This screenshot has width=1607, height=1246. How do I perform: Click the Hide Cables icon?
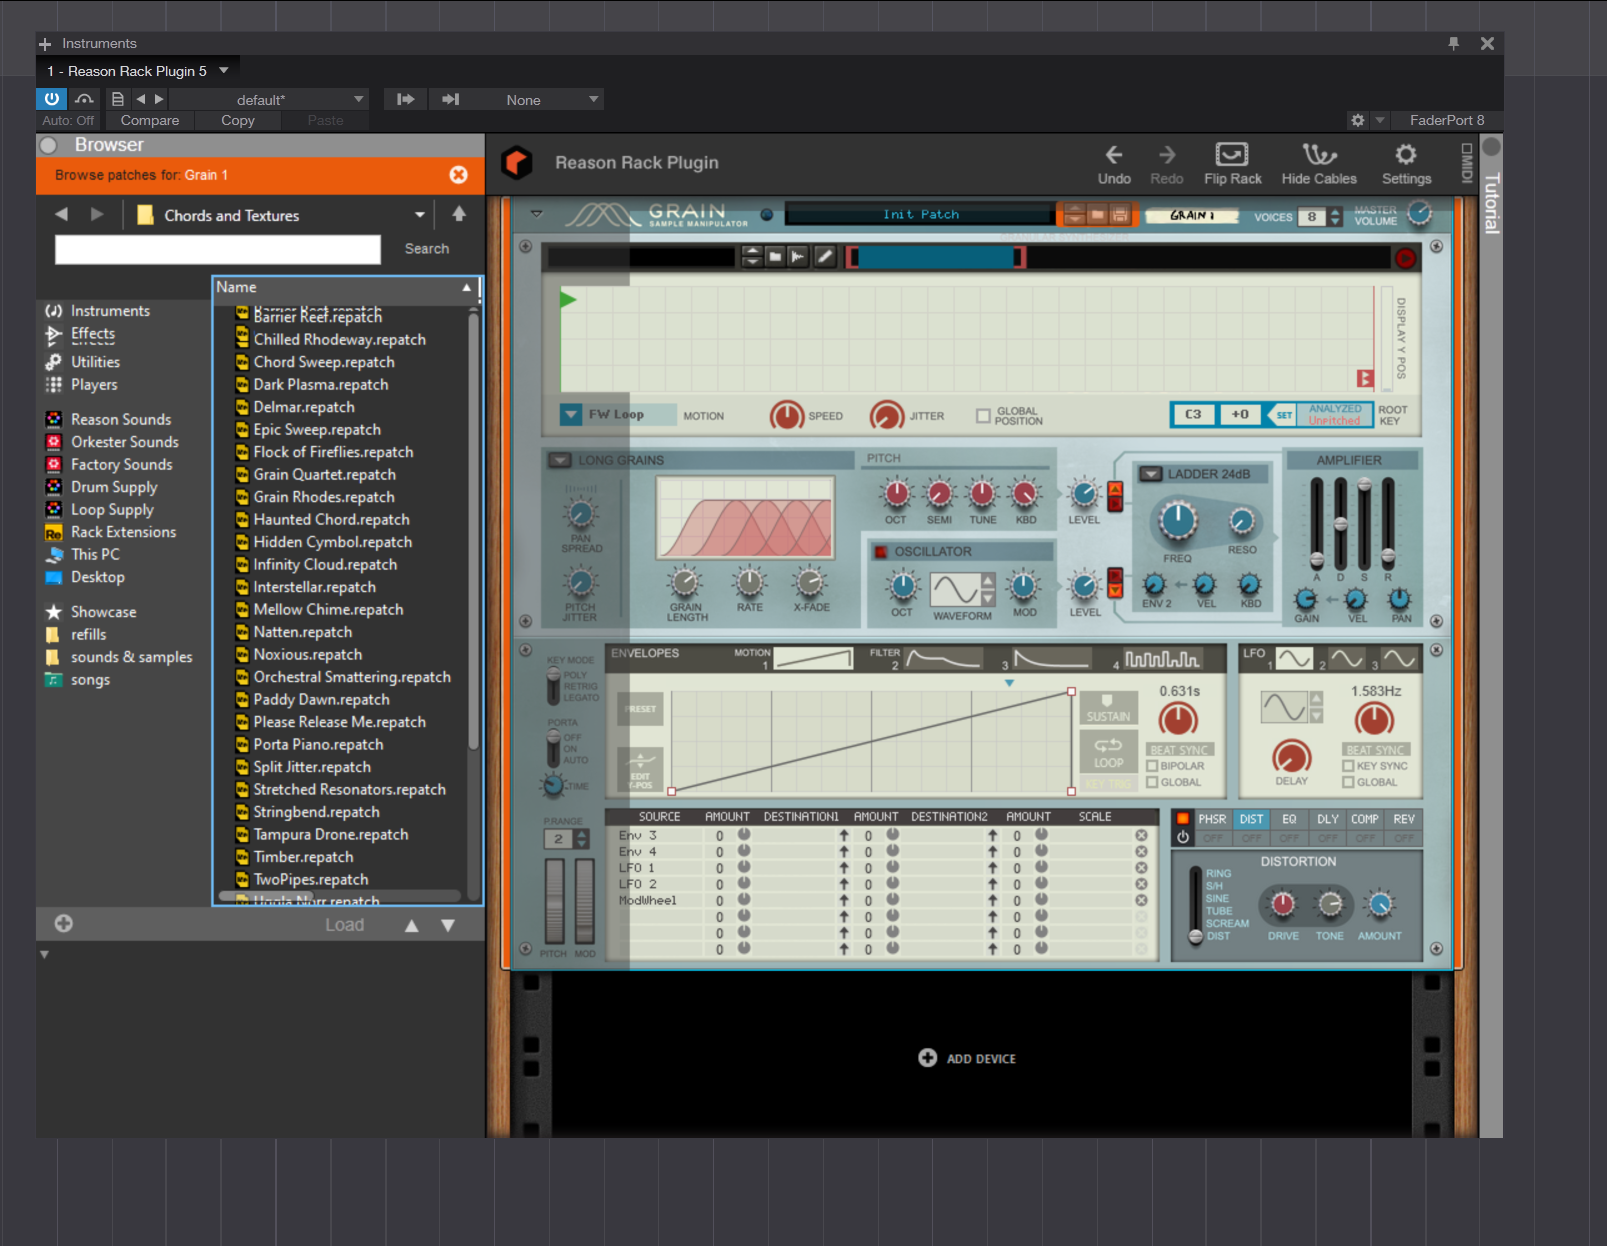1319,154
